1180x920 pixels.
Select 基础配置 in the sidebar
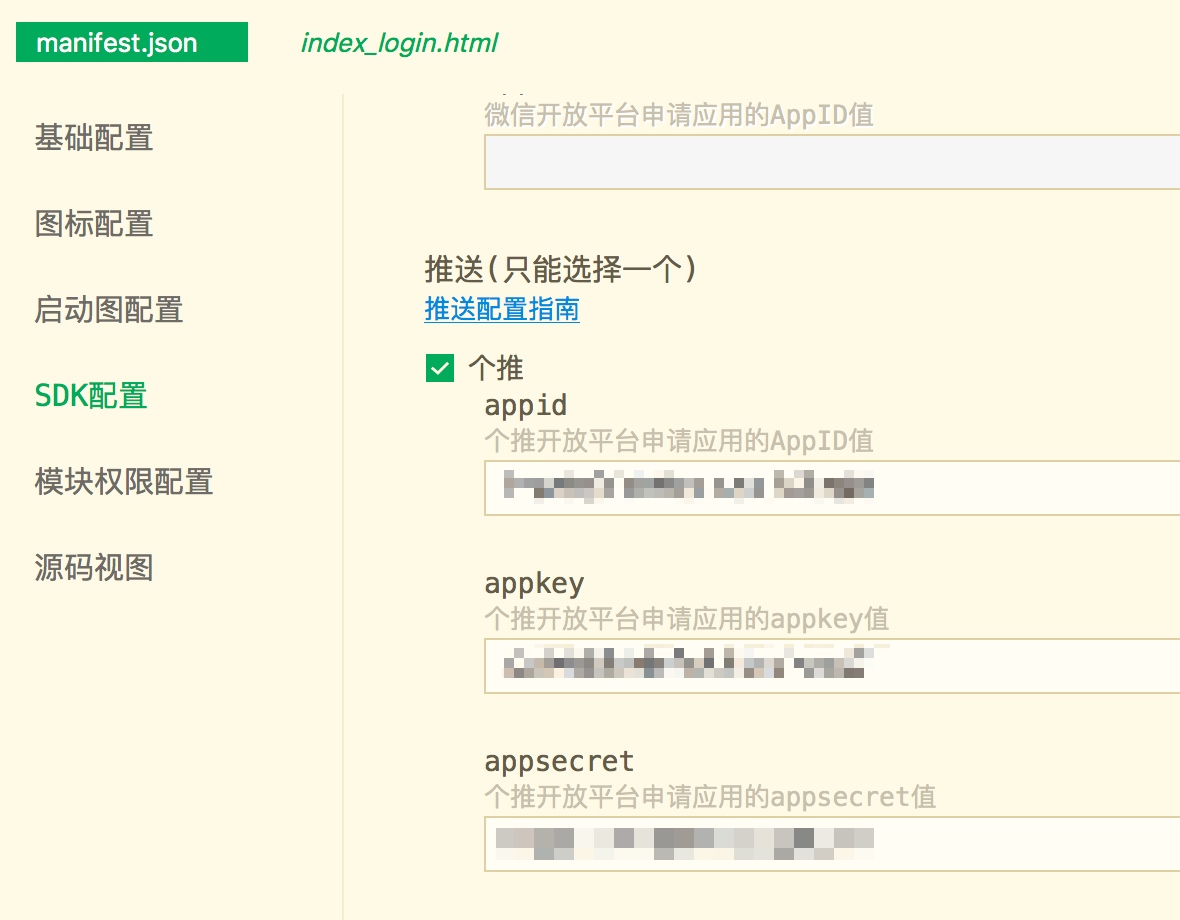click(94, 138)
